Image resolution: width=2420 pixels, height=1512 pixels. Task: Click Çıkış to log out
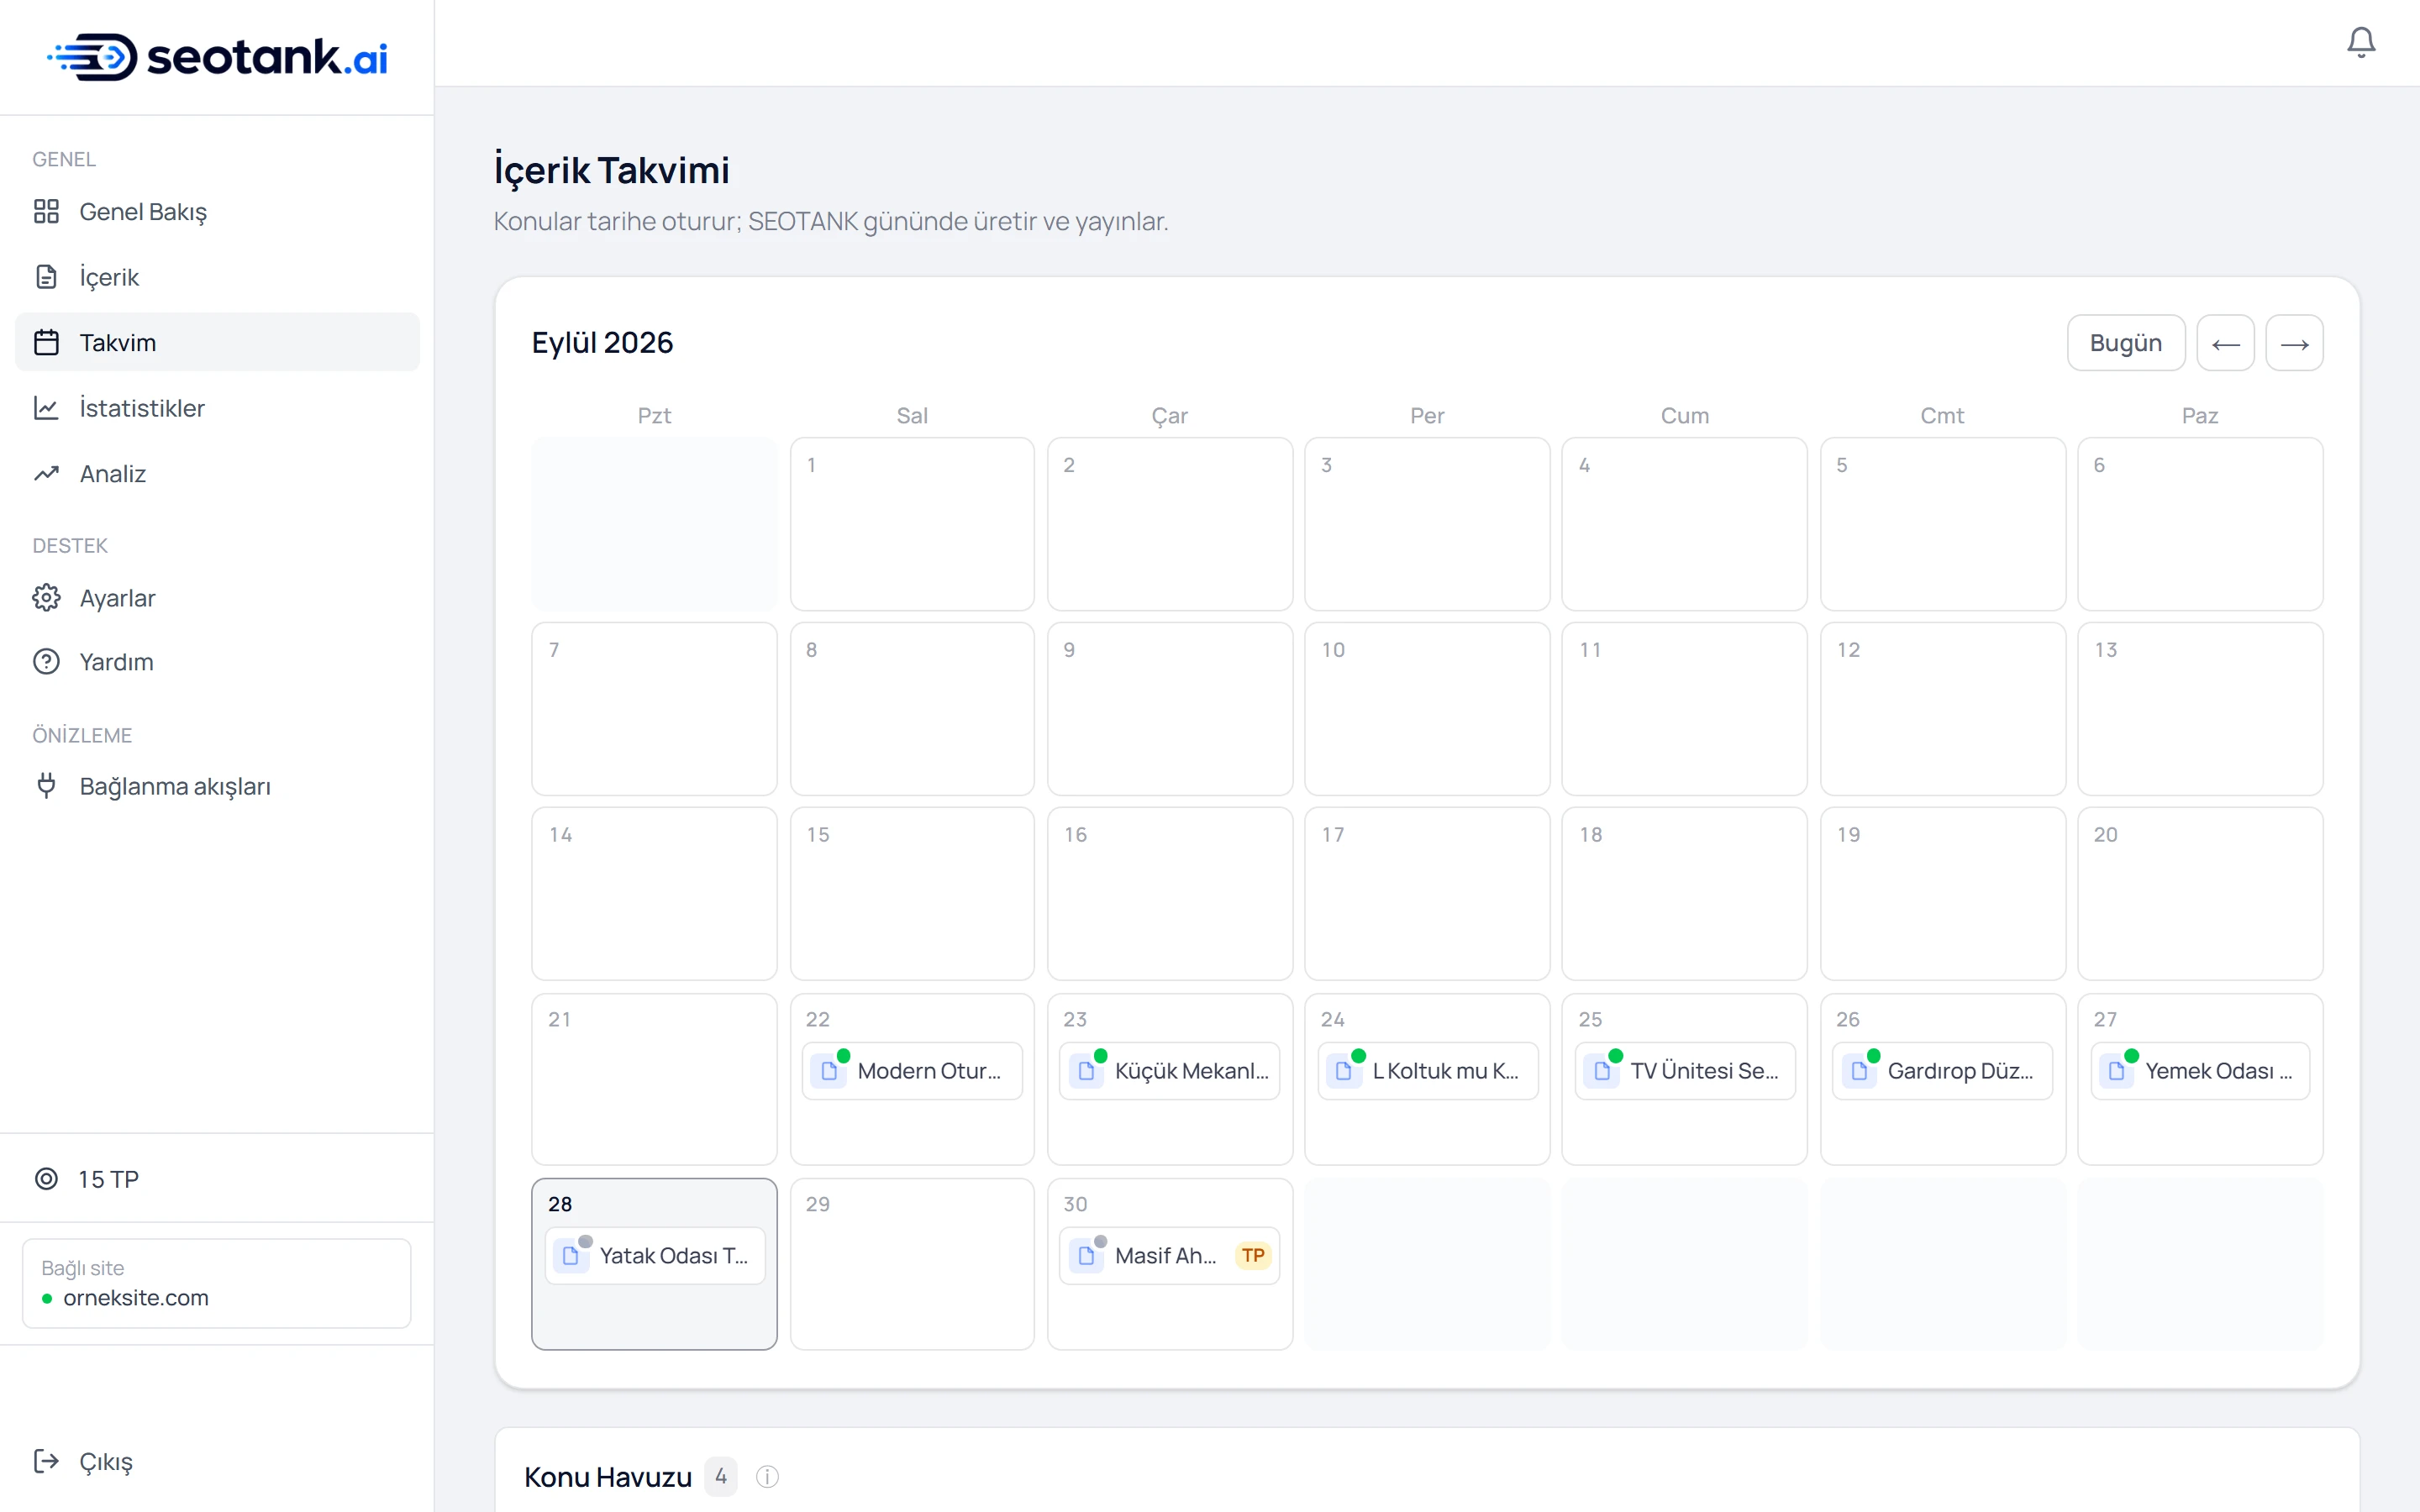click(217, 1461)
